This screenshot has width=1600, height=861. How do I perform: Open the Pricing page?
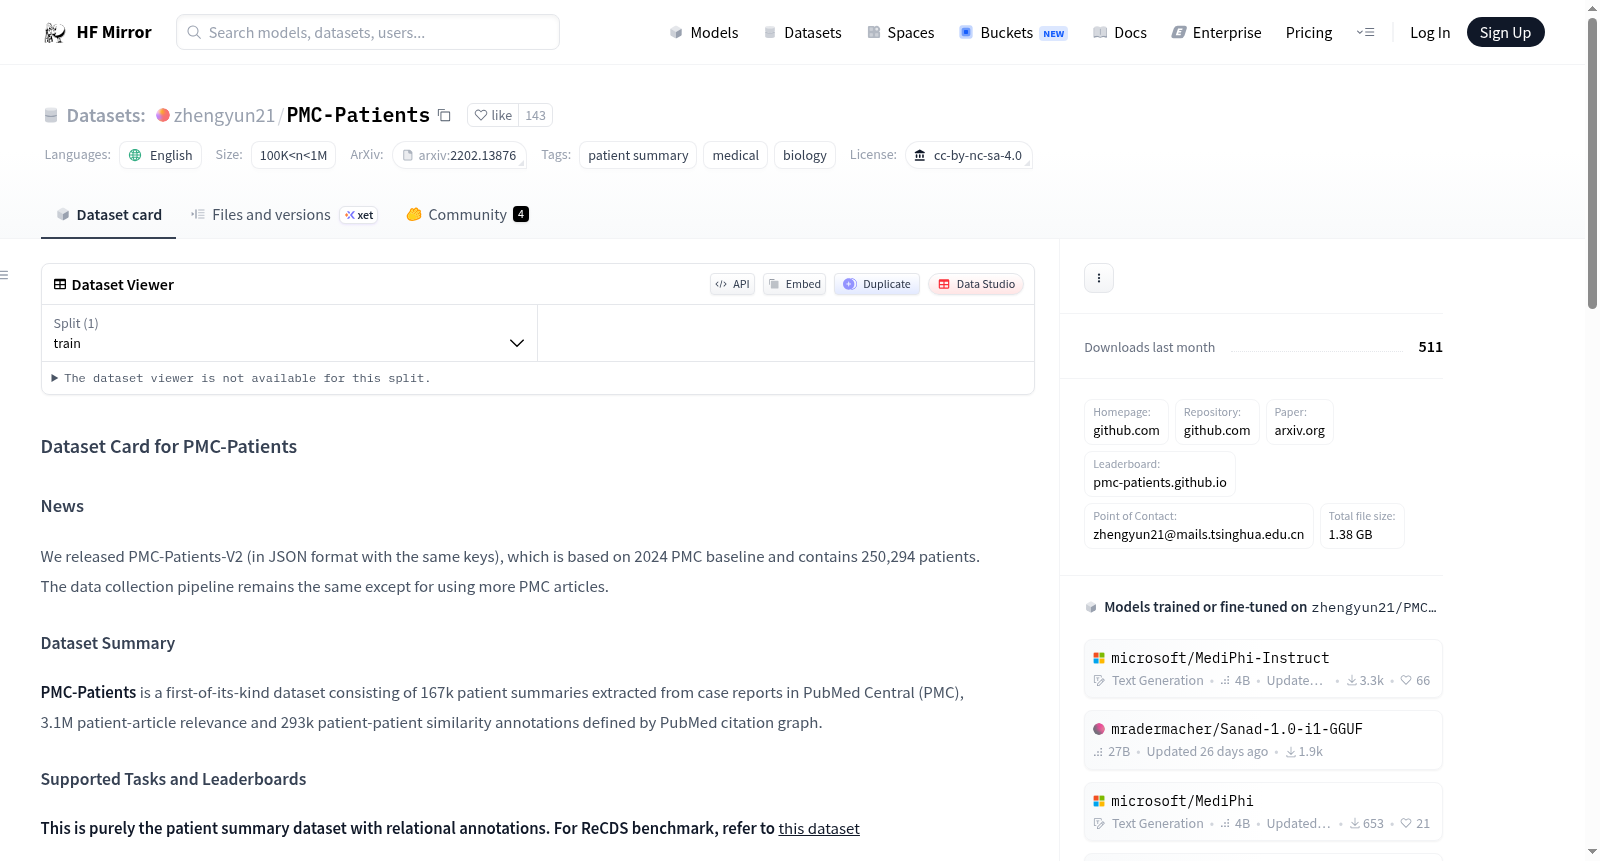click(x=1309, y=33)
